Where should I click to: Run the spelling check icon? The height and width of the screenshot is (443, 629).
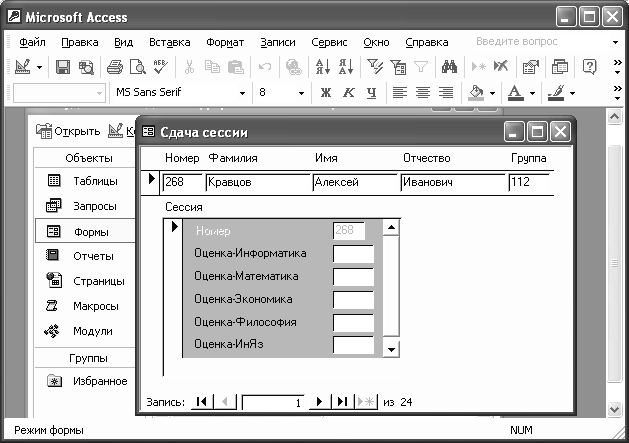(160, 67)
